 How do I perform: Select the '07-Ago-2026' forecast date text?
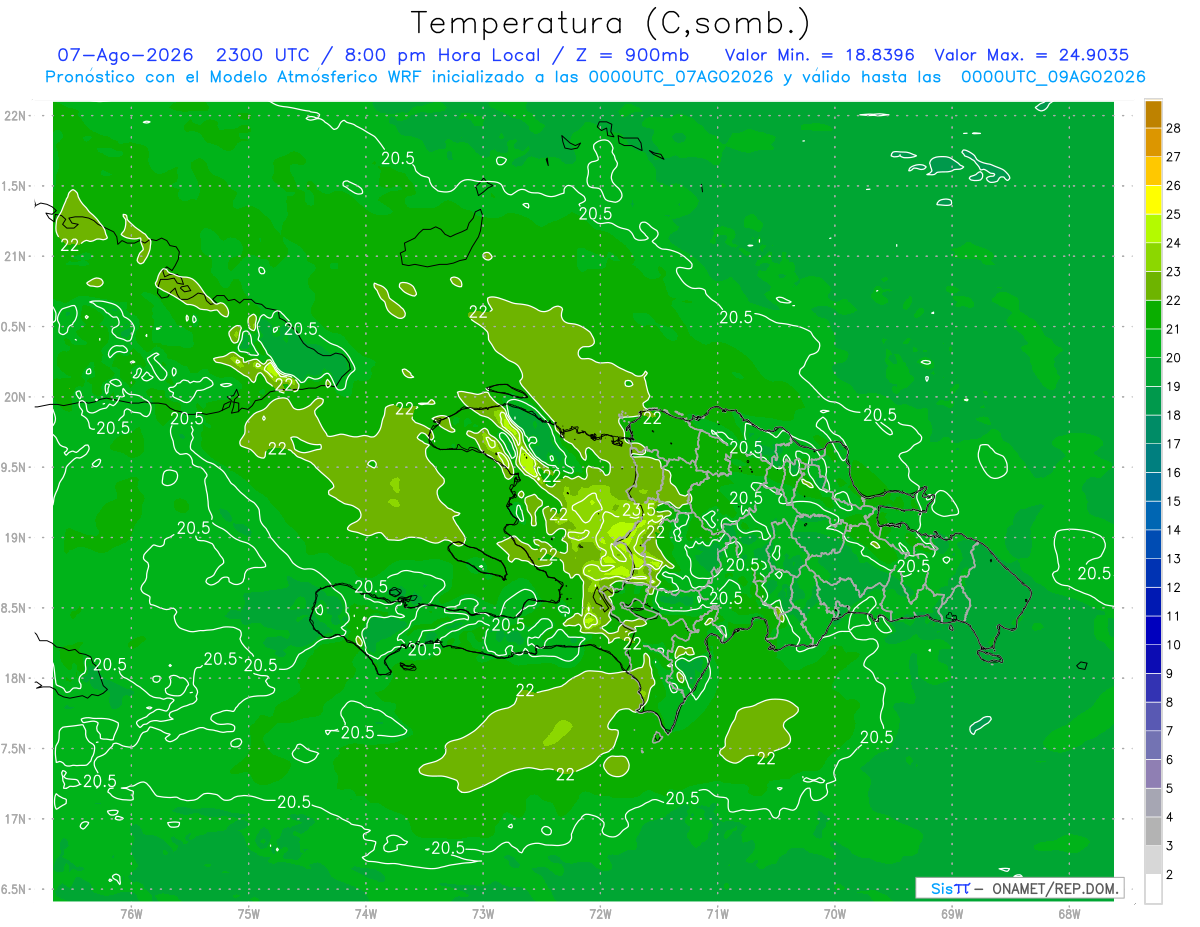click(x=125, y=56)
